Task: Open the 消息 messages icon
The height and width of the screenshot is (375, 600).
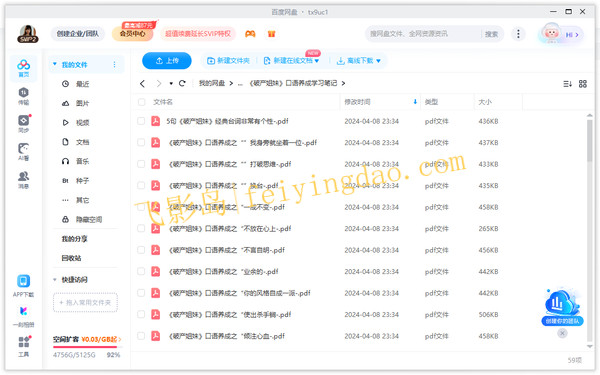Action: pyautogui.click(x=23, y=179)
